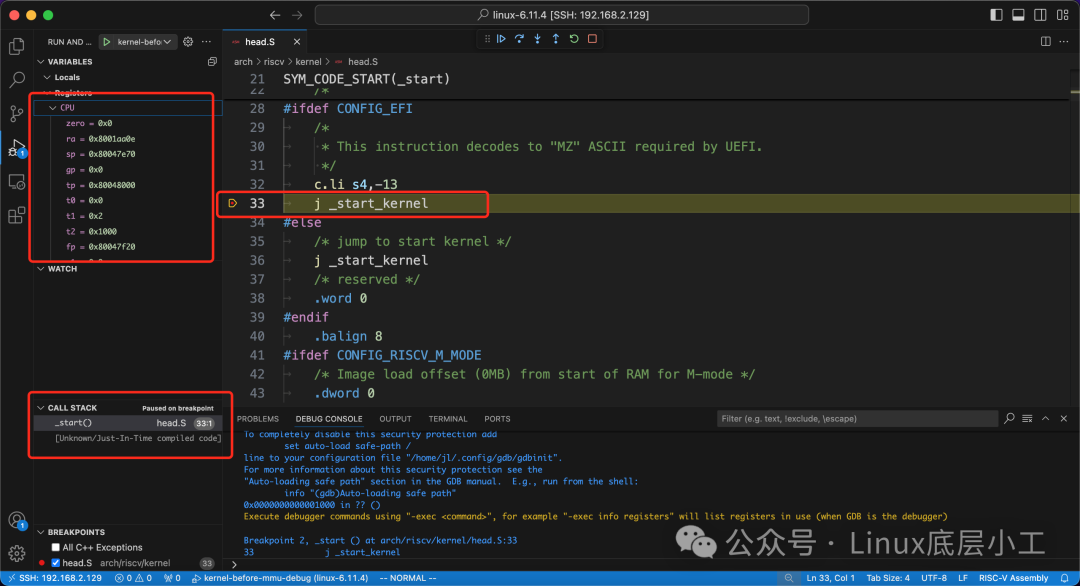The image size is (1080, 586).
Task: Click the command center search box
Action: click(561, 15)
